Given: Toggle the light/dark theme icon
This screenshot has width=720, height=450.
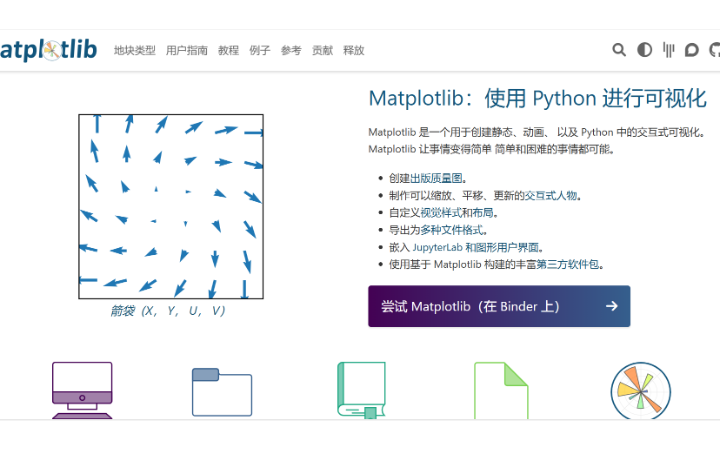Looking at the screenshot, I should (644, 50).
